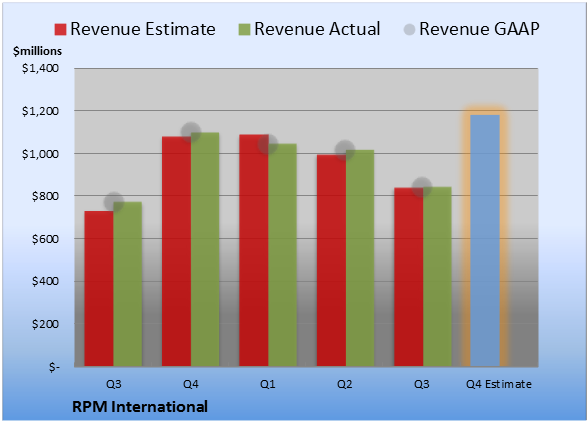Select the red estimate bar for Q2
This screenshot has width=588, height=422.
tap(331, 261)
